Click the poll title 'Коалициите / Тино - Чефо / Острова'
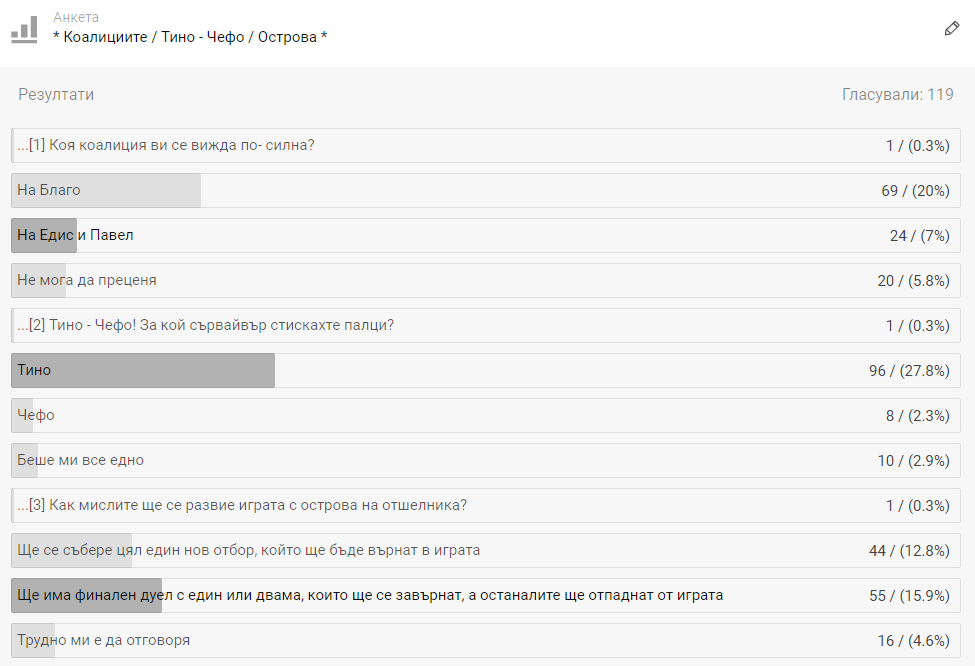Image resolution: width=975 pixels, height=666 pixels. 190,37
